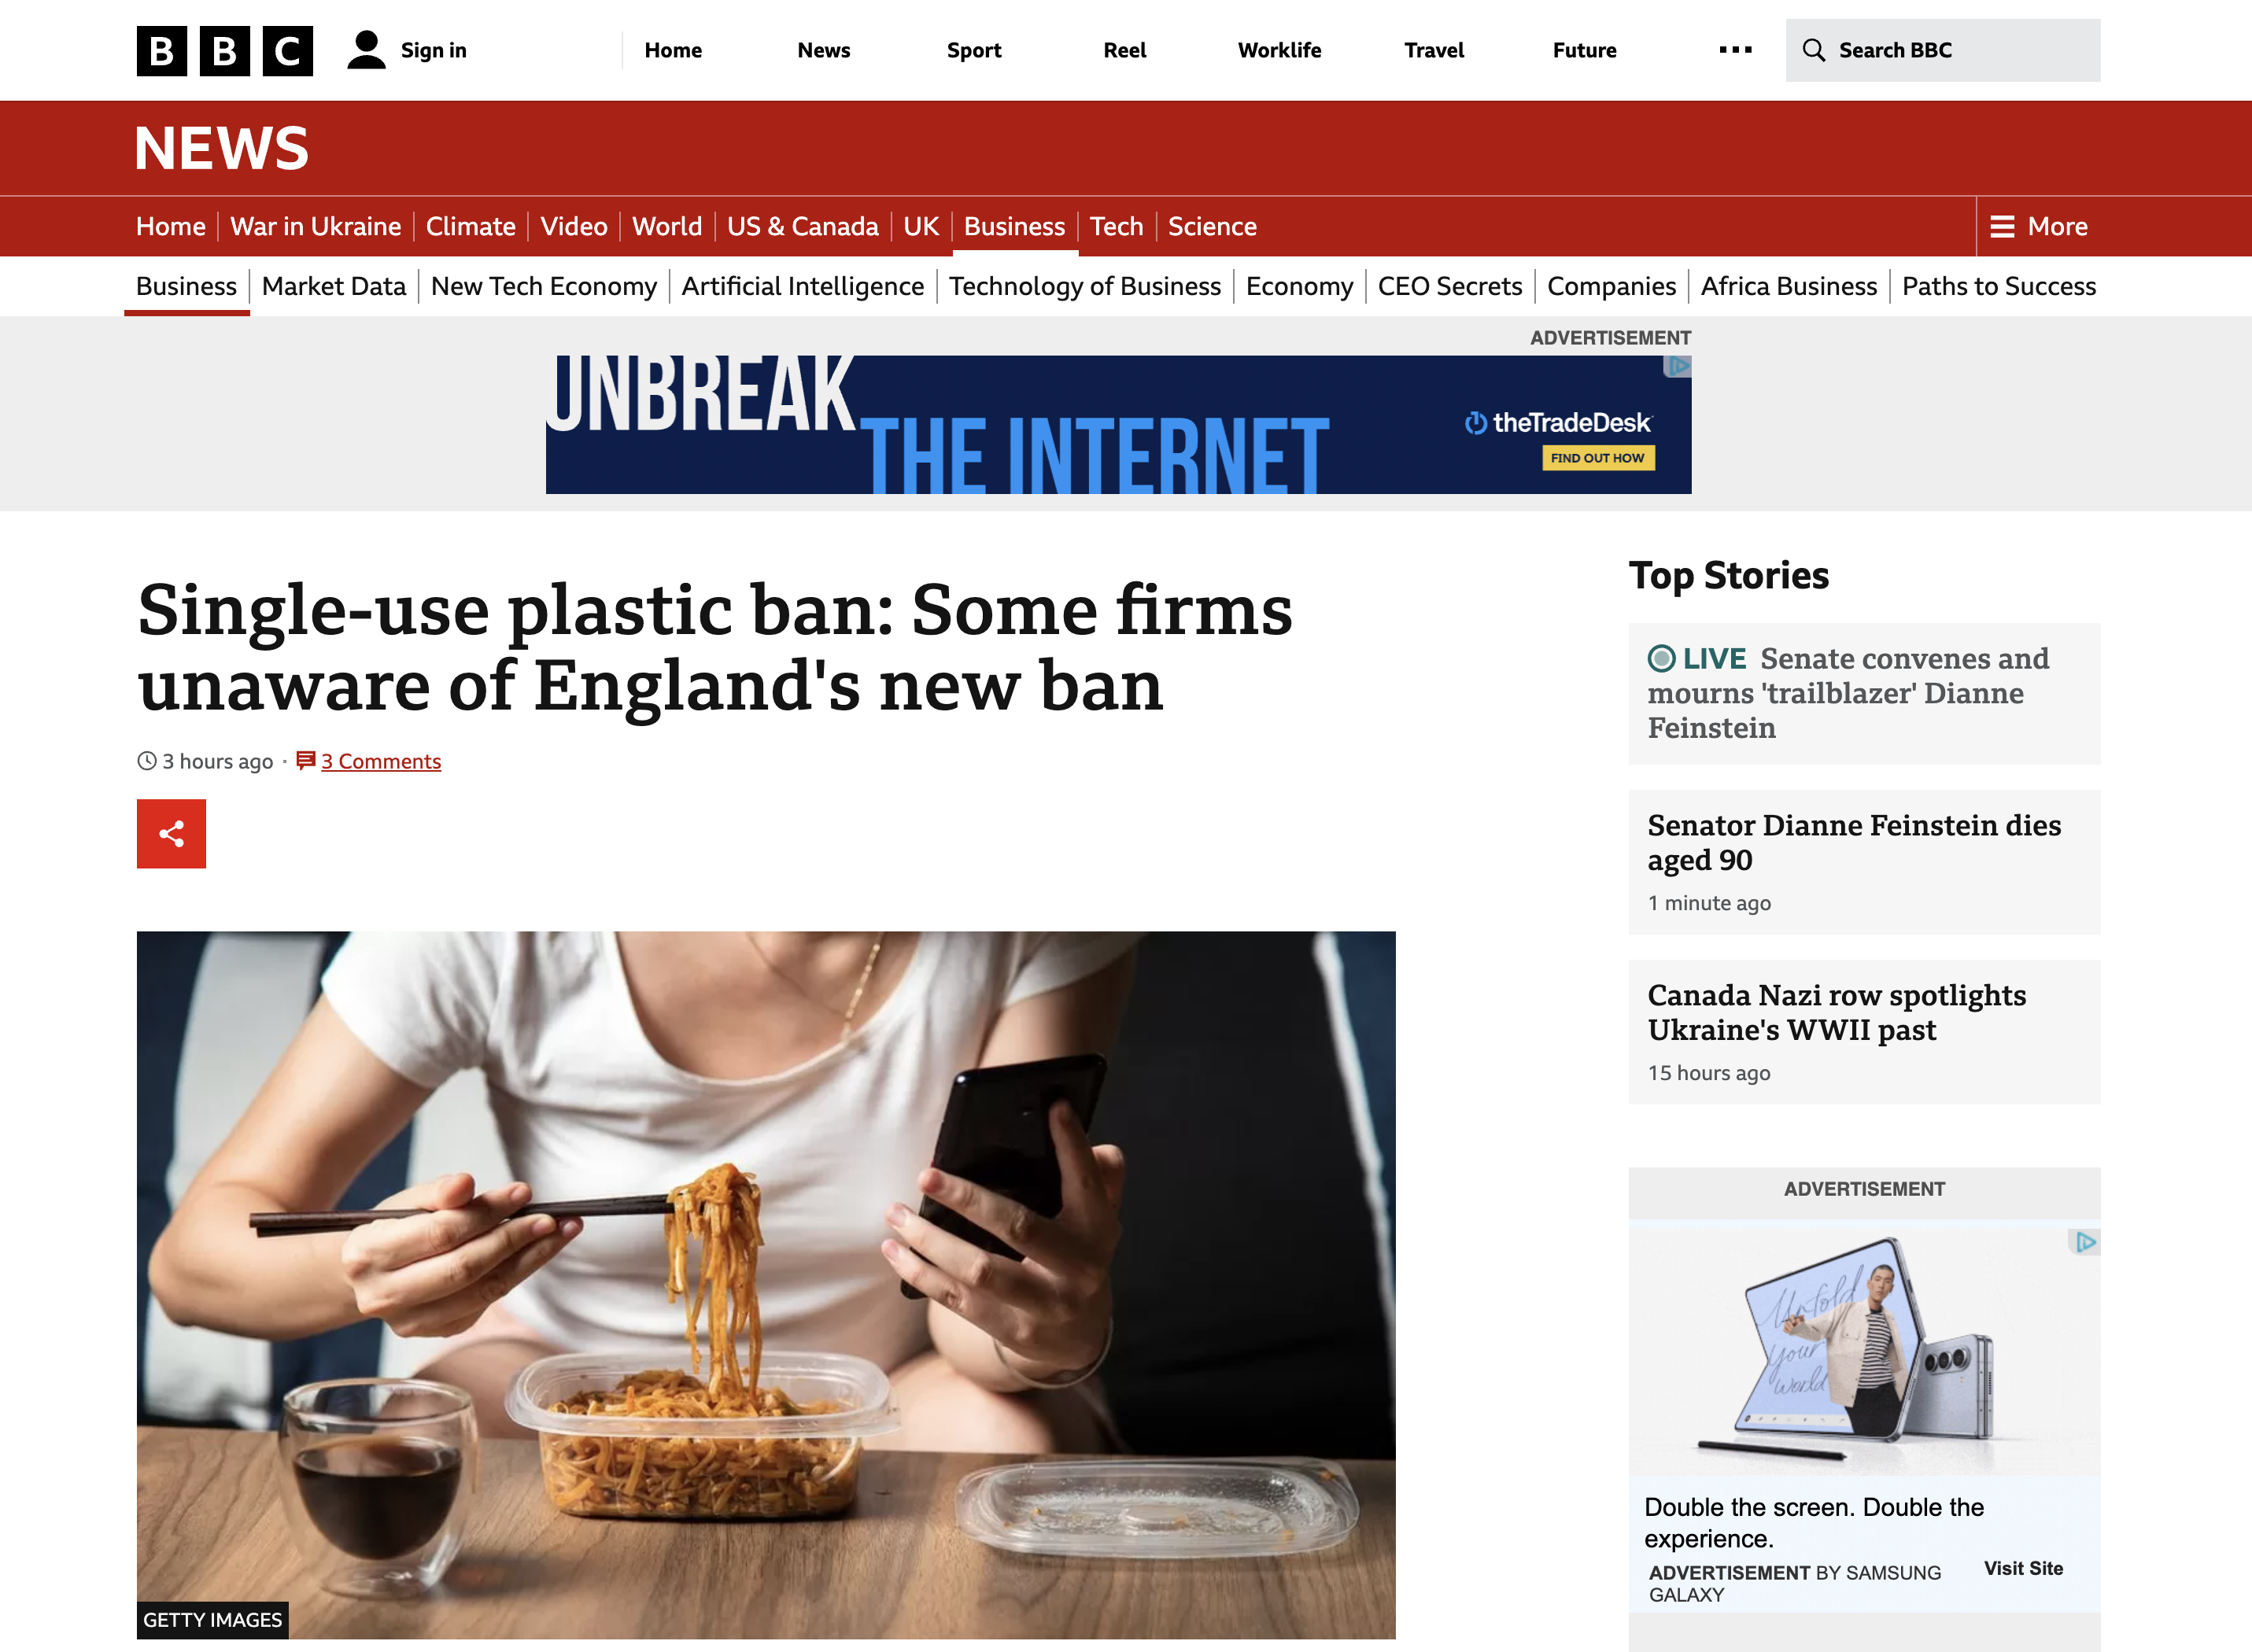Click into the Search BBC field

pos(1942,50)
